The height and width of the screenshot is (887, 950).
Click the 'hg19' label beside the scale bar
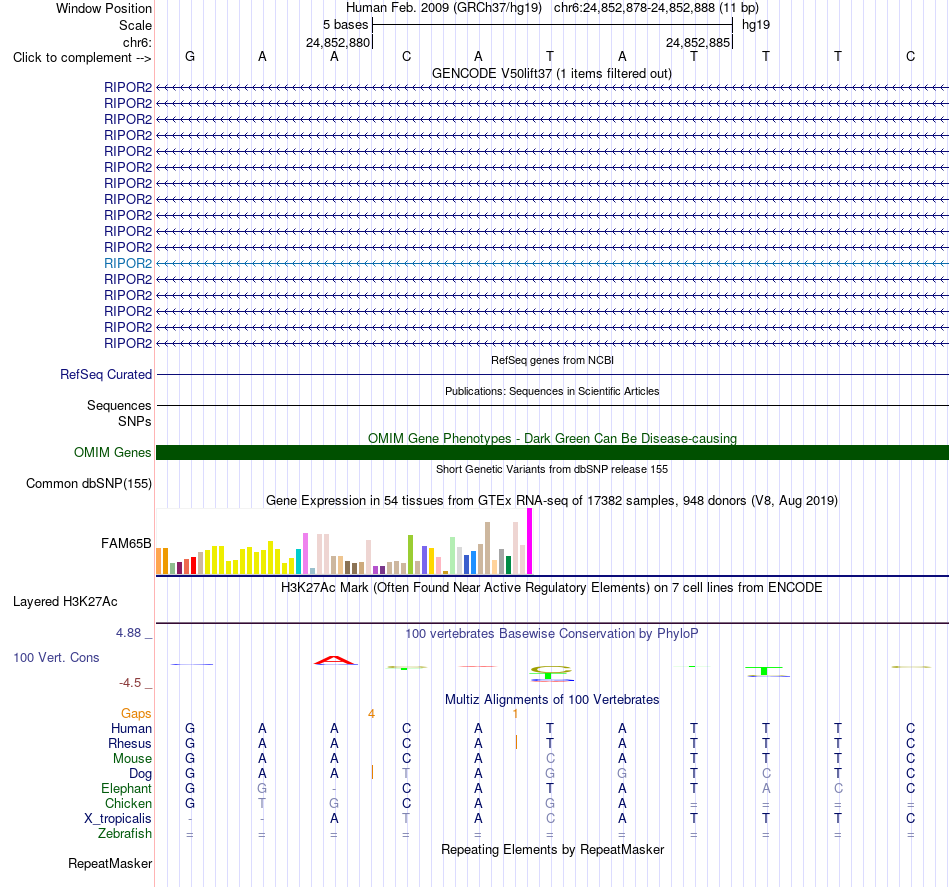[756, 25]
